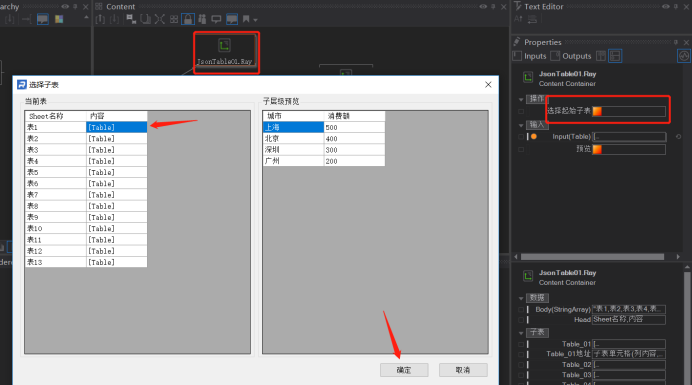Click the 消费额 column header in preview
This screenshot has height=385, width=692.
pyautogui.click(x=354, y=116)
